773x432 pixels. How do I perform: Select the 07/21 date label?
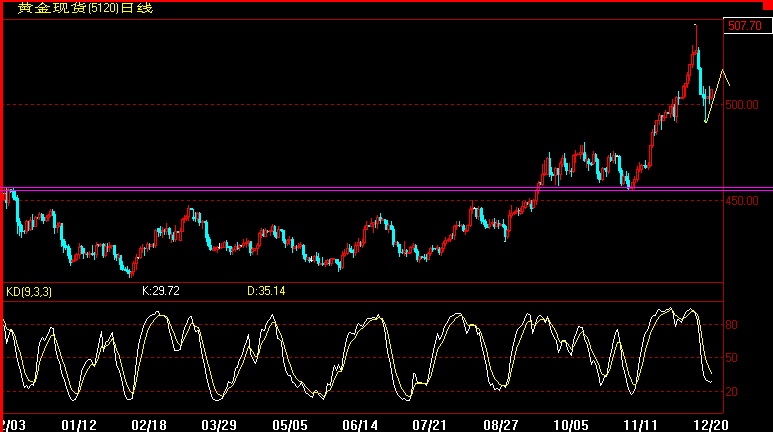tap(429, 425)
